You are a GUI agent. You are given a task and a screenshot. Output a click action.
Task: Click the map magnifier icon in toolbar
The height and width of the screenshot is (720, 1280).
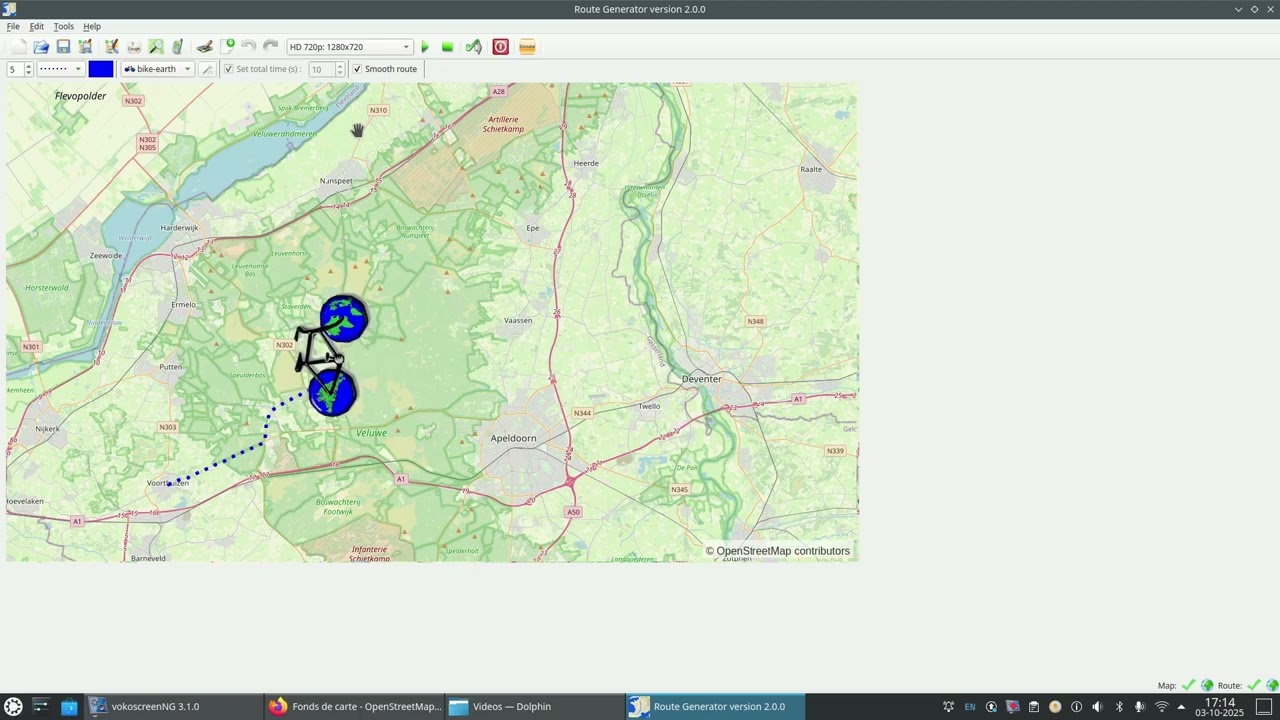pos(155,47)
